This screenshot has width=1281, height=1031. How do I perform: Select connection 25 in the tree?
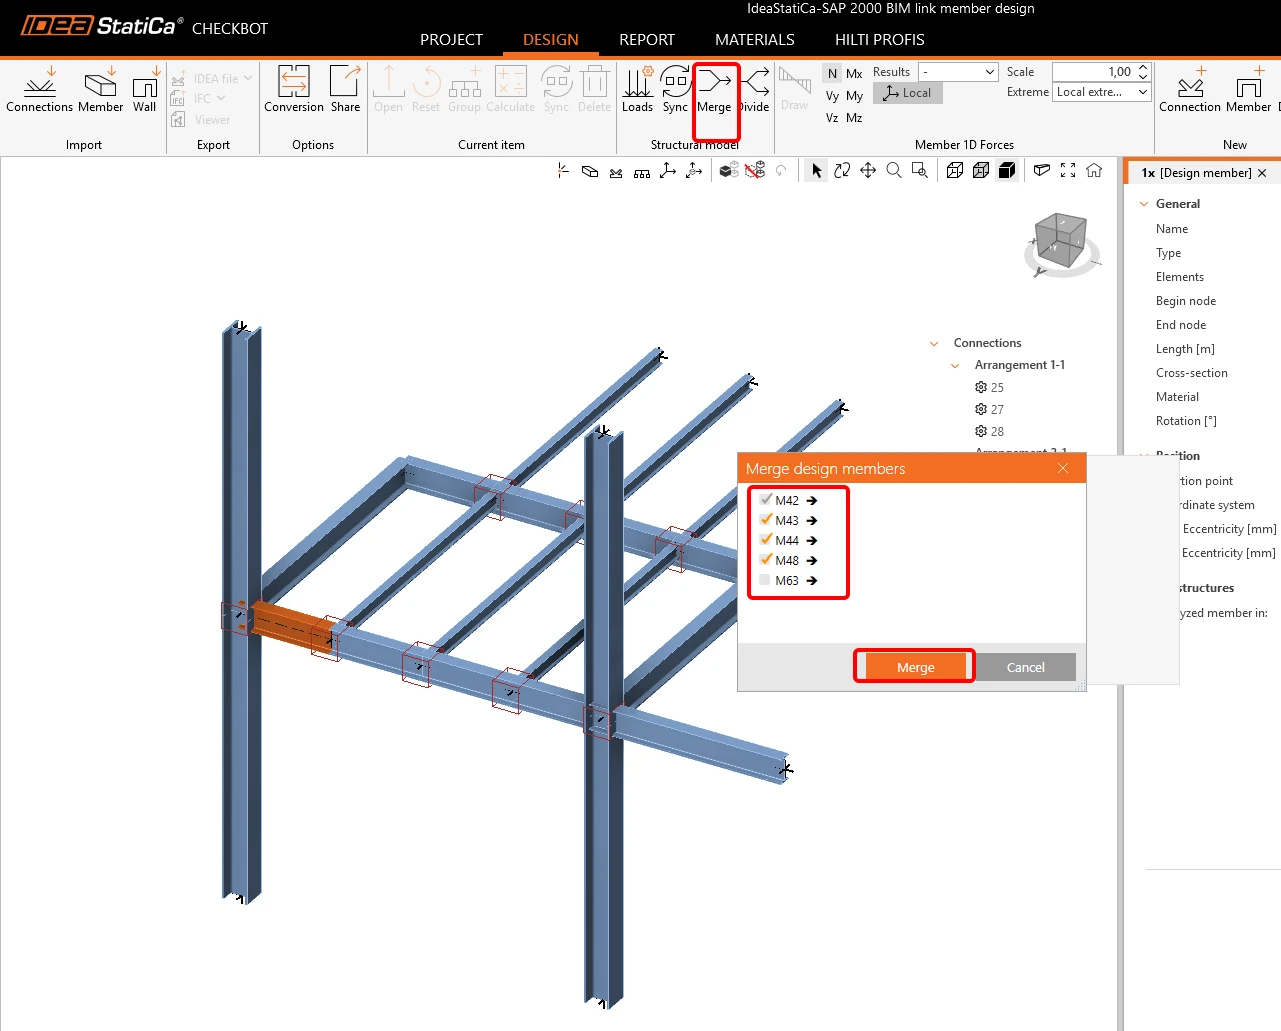click(989, 387)
